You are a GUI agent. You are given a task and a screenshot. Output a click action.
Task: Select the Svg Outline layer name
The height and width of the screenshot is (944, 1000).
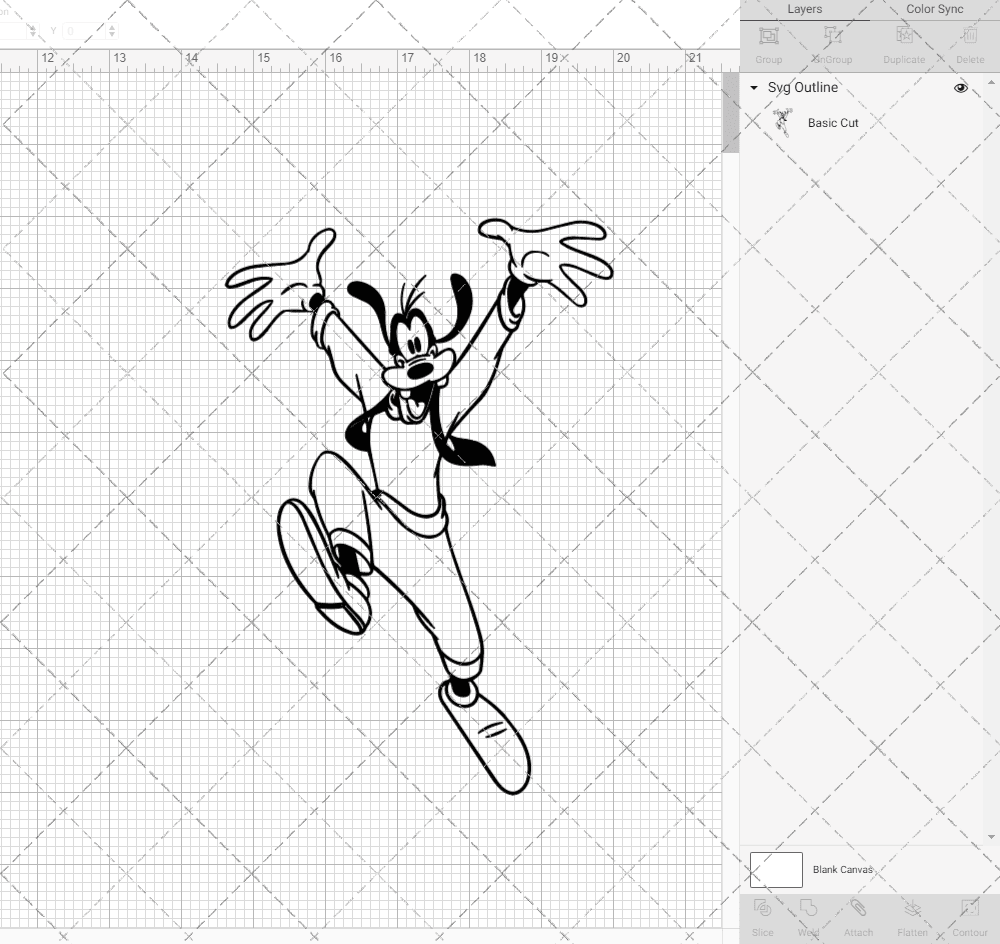pos(802,87)
